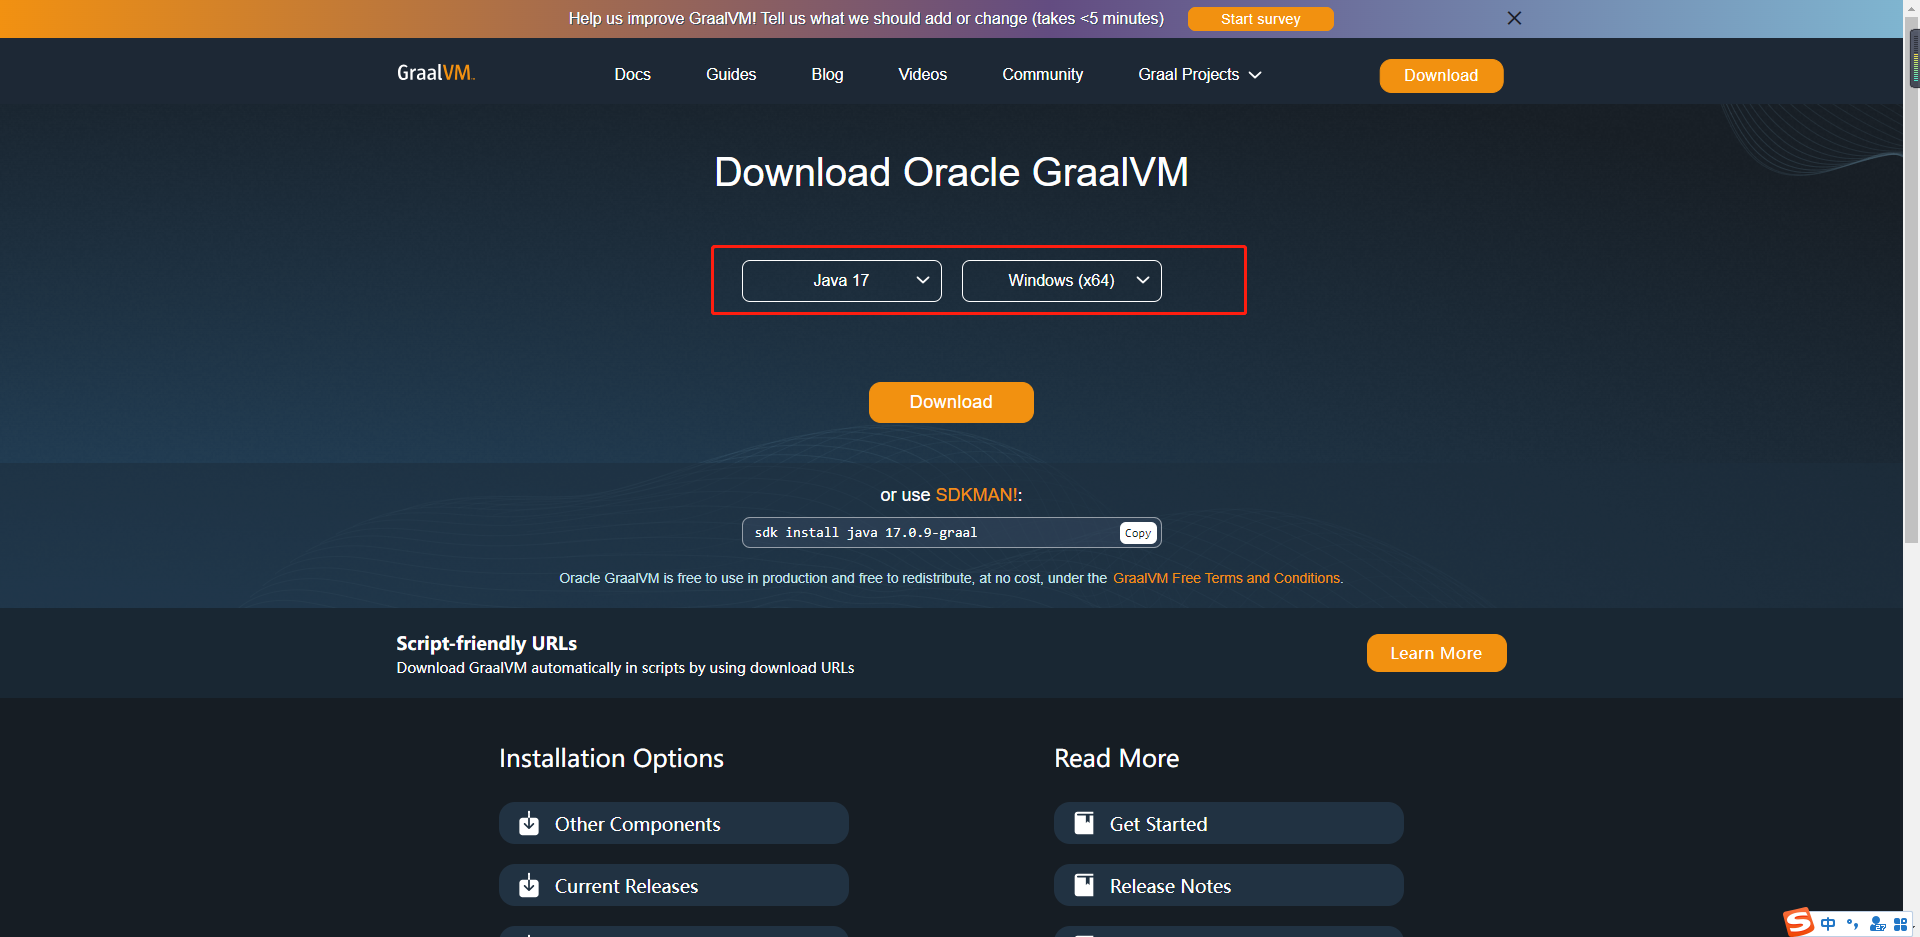Click the sdk install command field

951,533
